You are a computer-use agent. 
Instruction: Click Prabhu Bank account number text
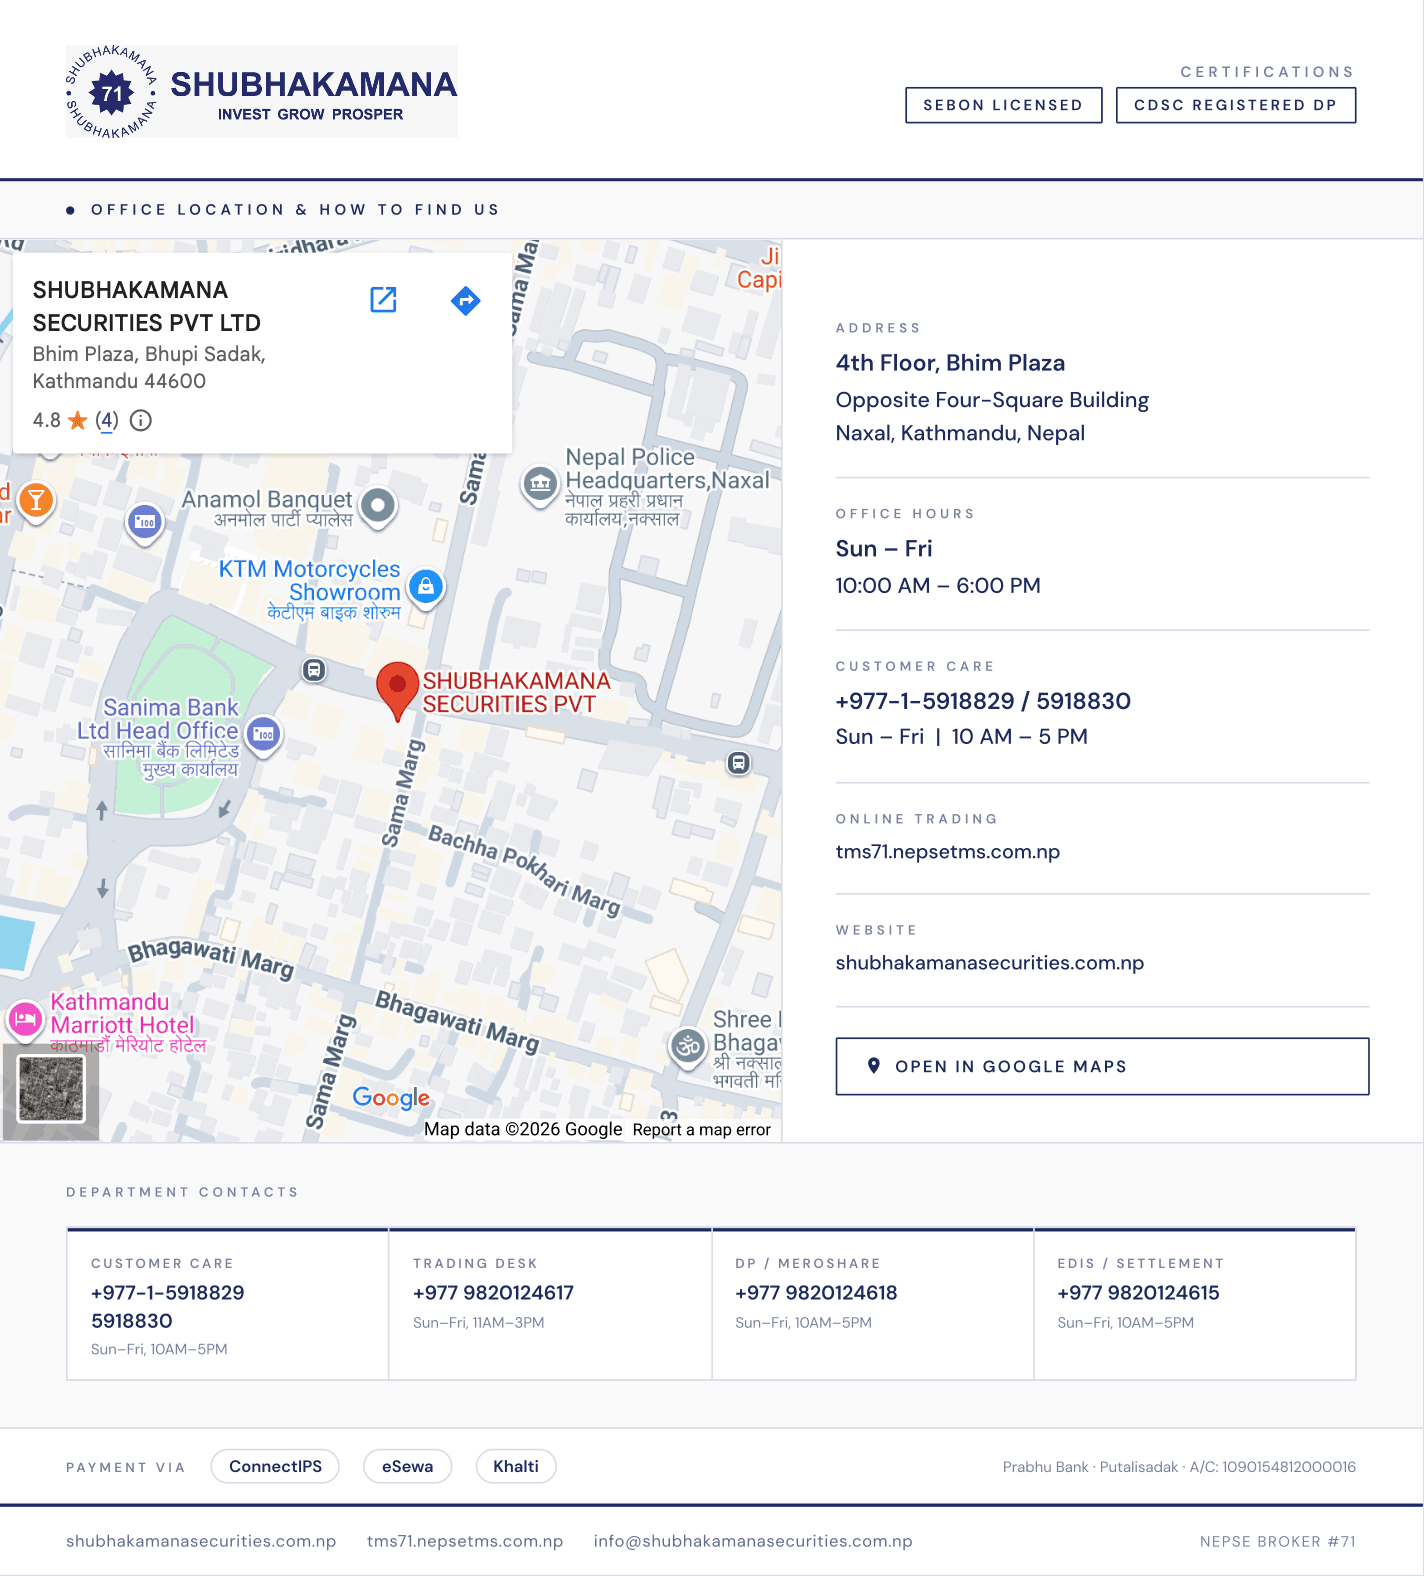[1179, 1467]
